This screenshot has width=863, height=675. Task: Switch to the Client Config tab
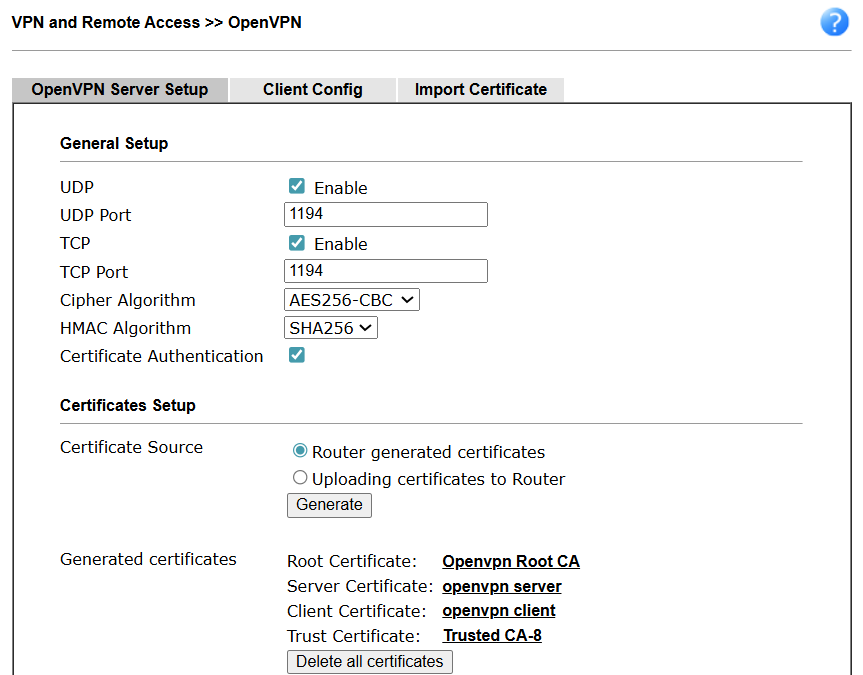[313, 90]
